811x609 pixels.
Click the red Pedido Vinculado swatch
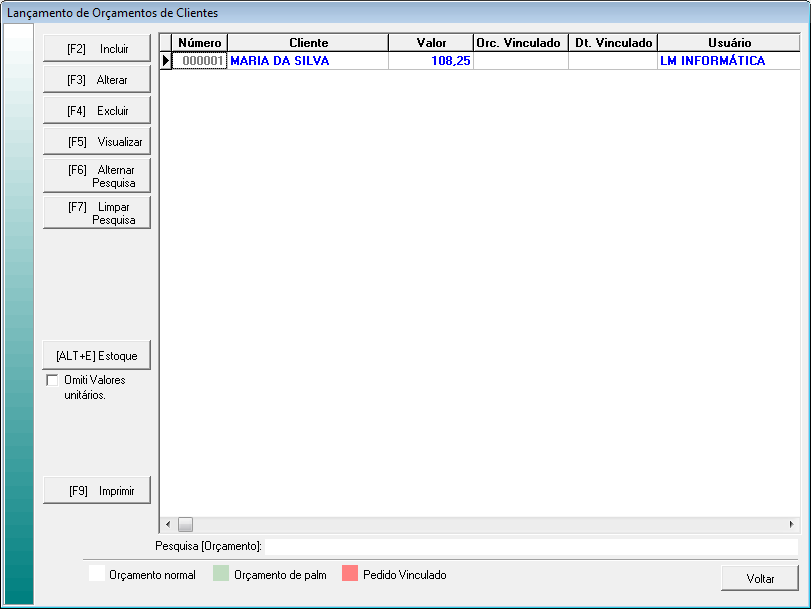click(x=350, y=575)
